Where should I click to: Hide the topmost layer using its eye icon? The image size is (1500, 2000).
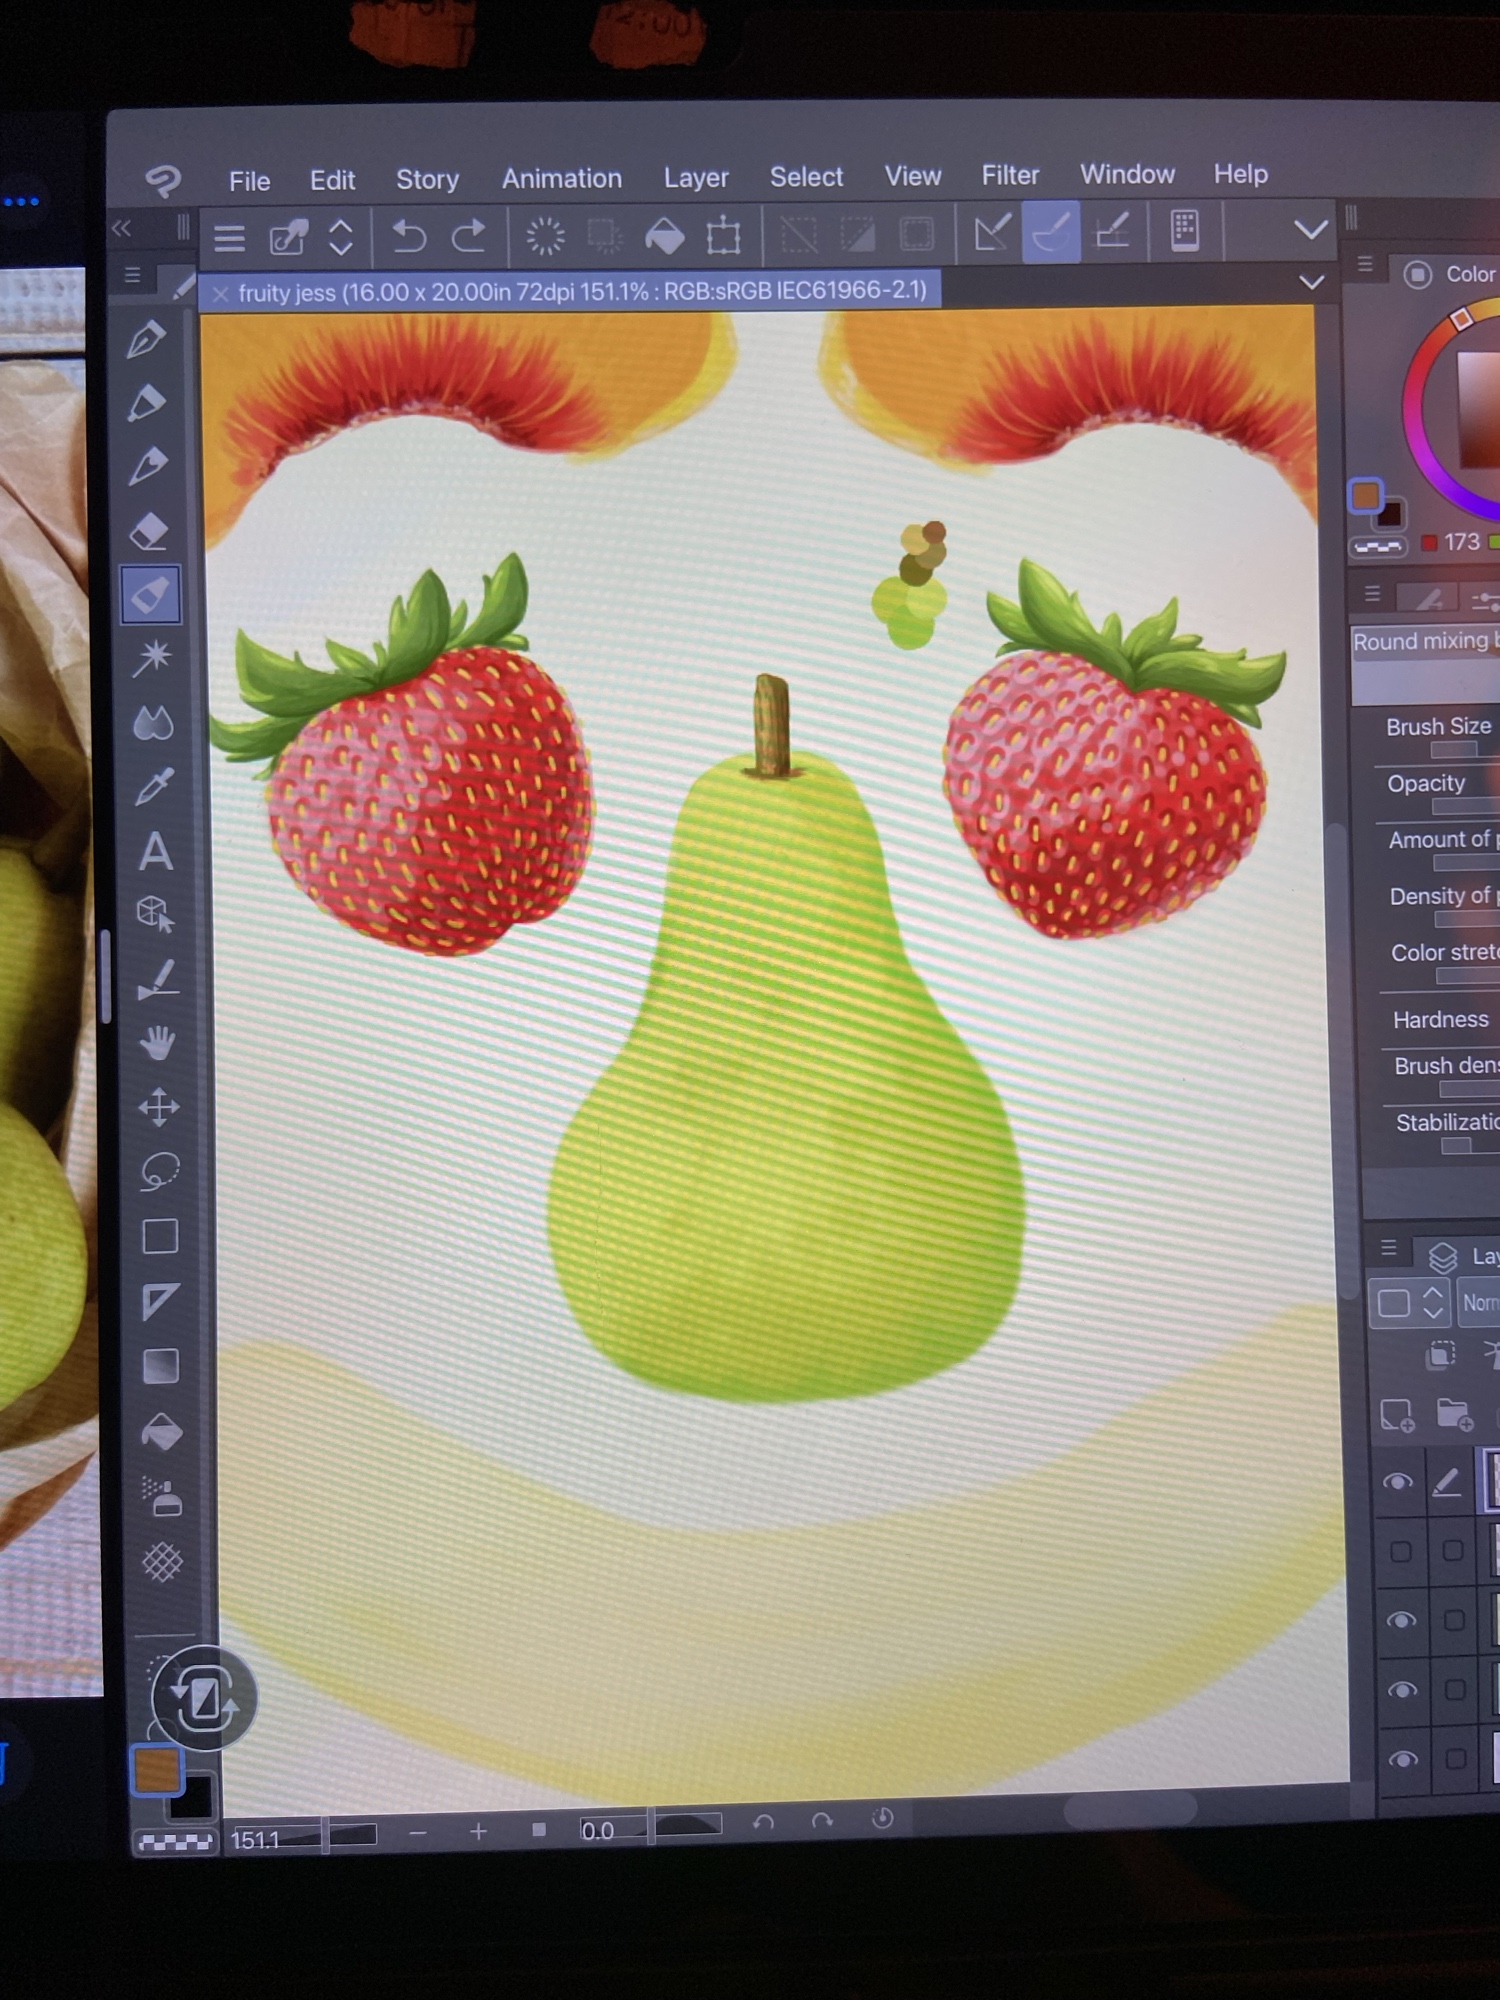1398,1482
